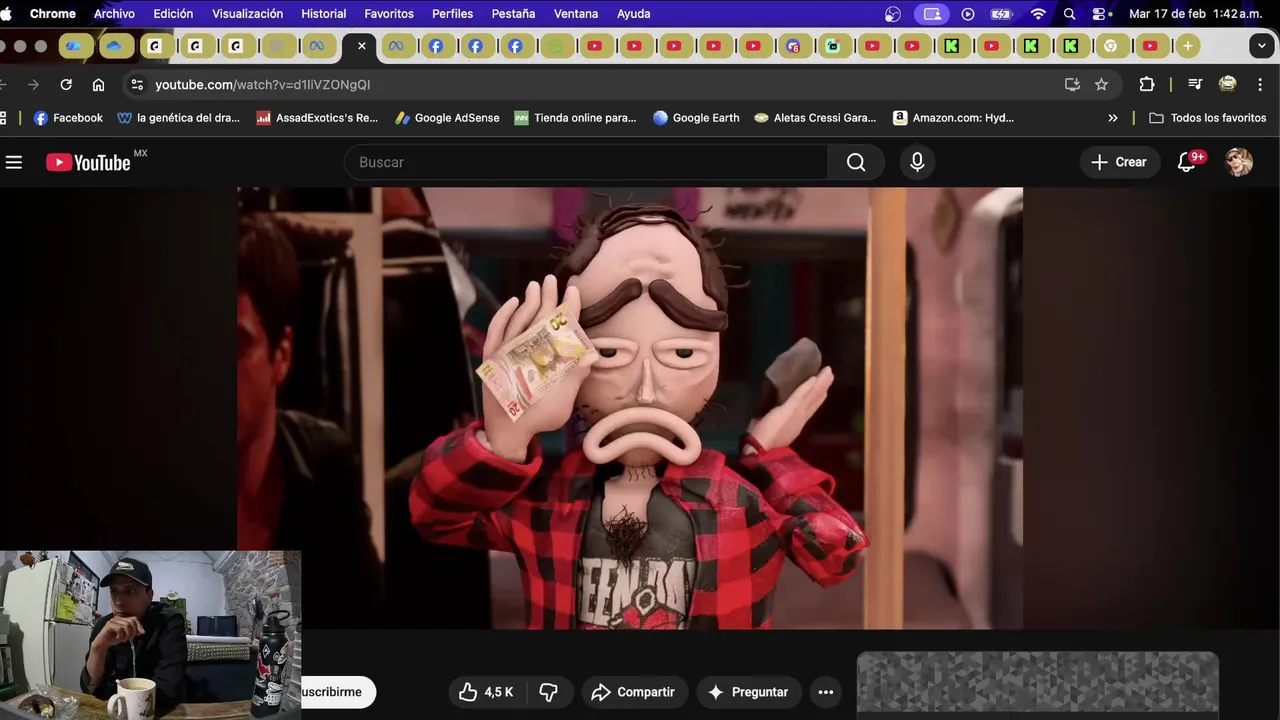
Task: Click date and time Mar 17 de feb
Action: [1196, 14]
